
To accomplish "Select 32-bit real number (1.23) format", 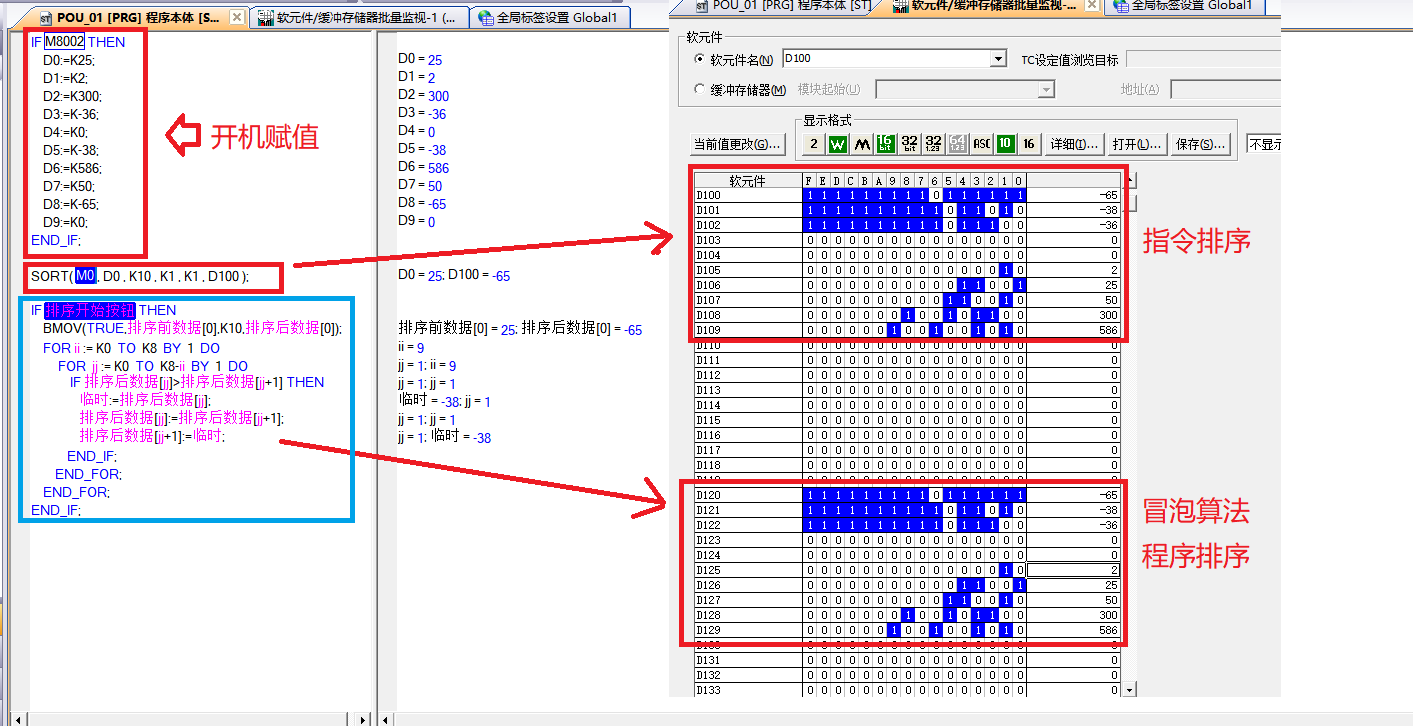I will pos(933,144).
